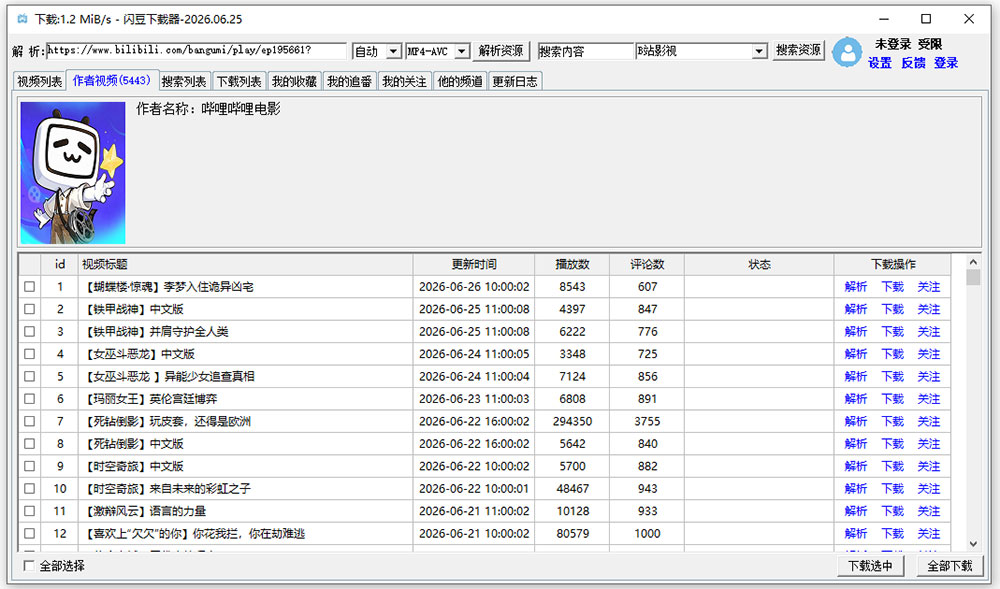Click 关注 for row 12
The height and width of the screenshot is (589, 1000).
pyautogui.click(x=929, y=534)
